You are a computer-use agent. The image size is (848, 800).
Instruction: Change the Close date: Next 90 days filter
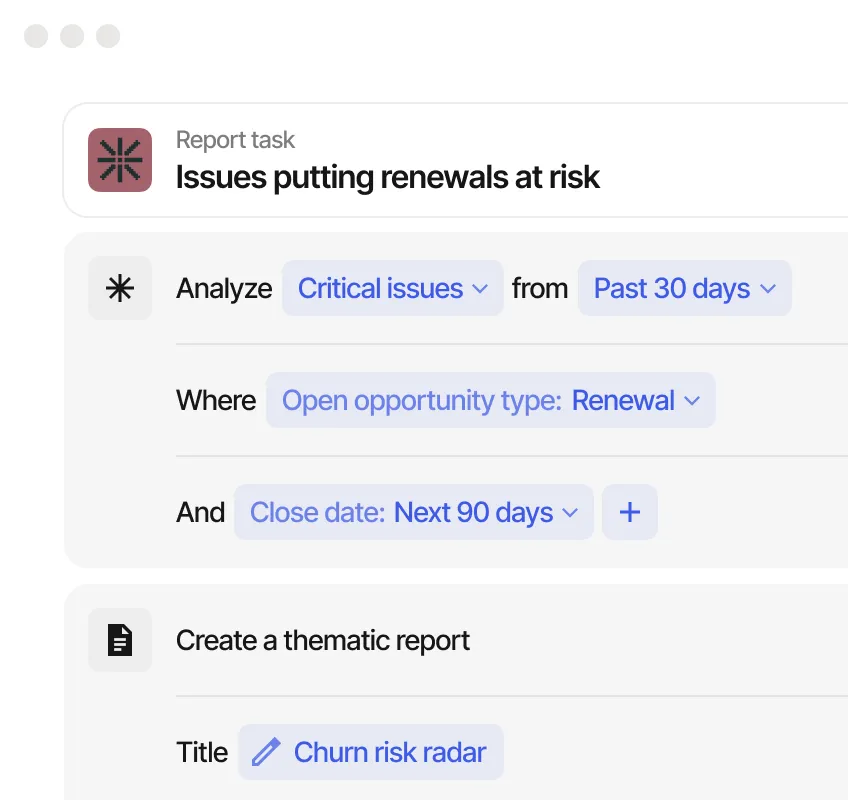click(x=413, y=512)
